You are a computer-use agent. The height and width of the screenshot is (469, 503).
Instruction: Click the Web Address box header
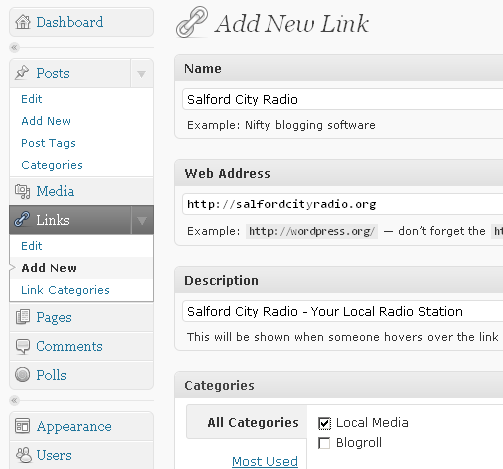(339, 173)
